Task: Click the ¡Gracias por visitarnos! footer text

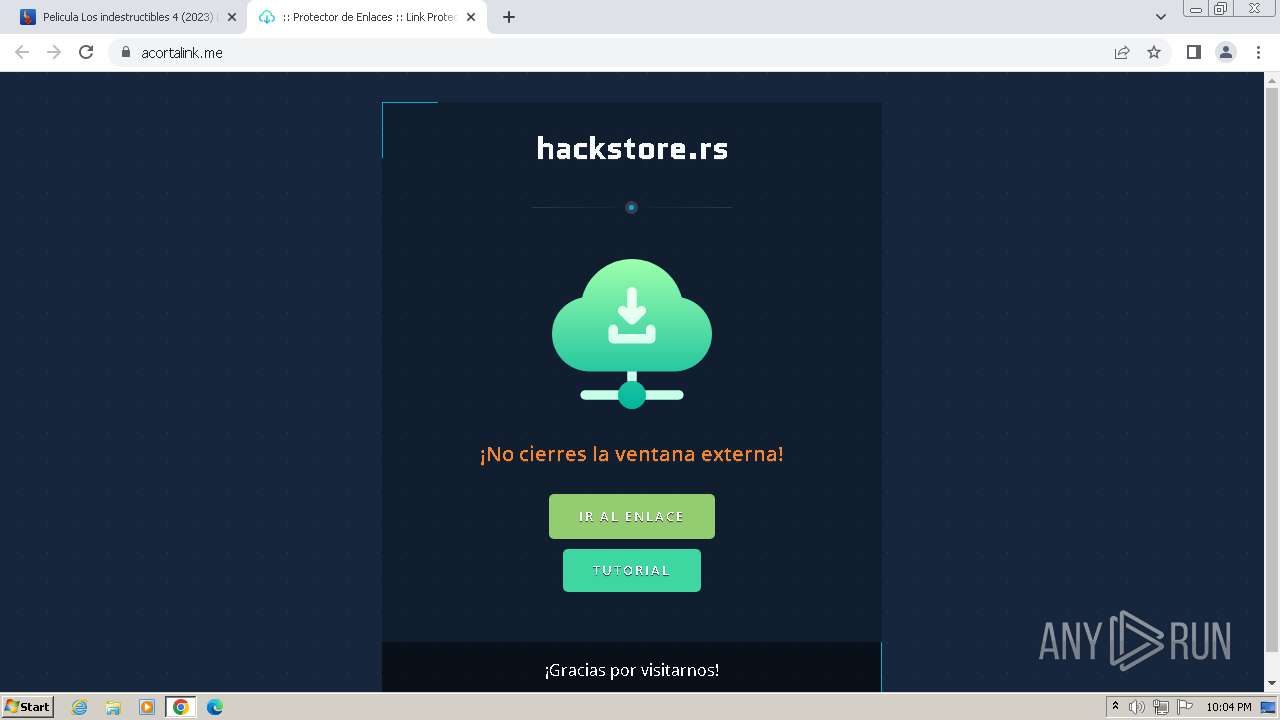Action: 632,670
